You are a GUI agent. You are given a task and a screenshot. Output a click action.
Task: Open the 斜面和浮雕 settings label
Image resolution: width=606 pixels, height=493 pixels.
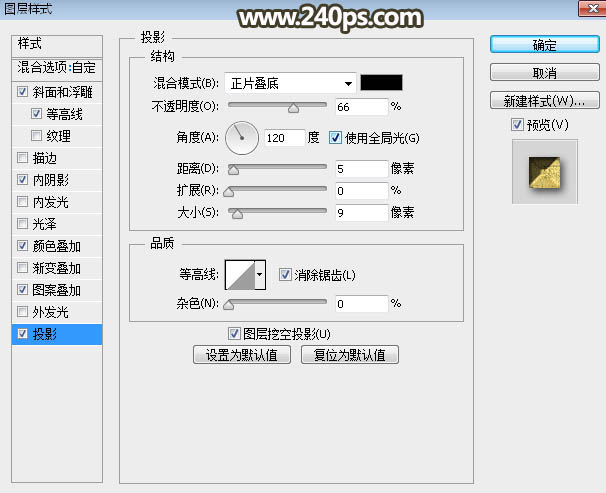coord(63,92)
